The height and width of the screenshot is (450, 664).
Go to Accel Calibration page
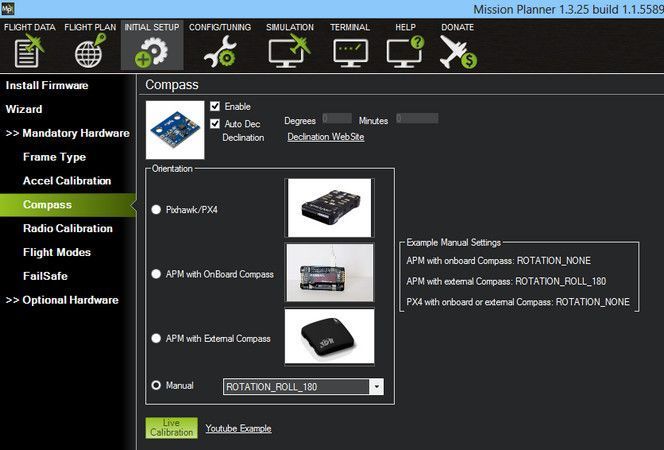point(67,181)
